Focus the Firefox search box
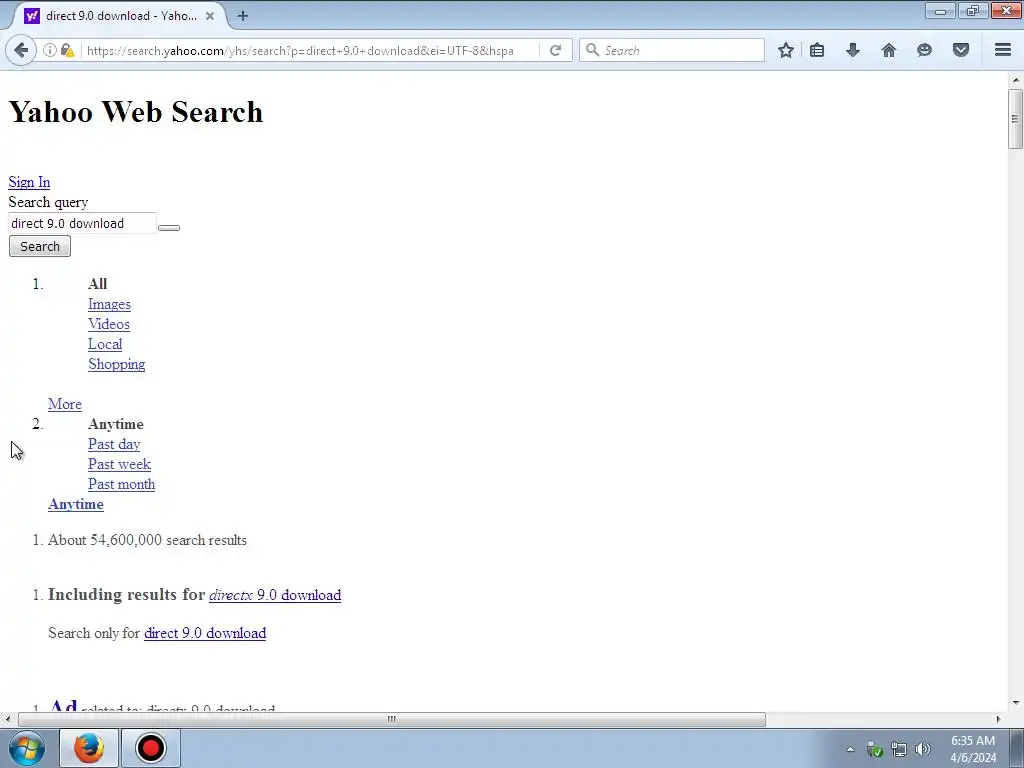 pyautogui.click(x=672, y=50)
